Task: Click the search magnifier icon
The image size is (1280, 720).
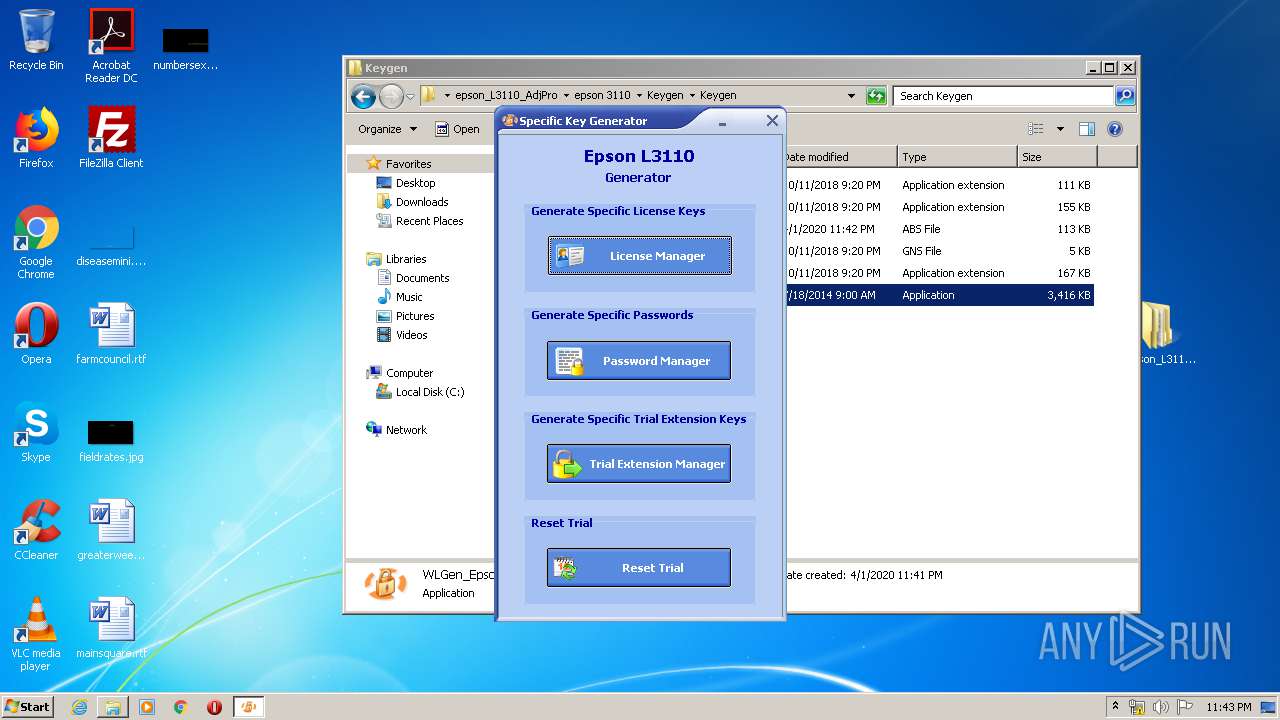Action: (x=1125, y=96)
